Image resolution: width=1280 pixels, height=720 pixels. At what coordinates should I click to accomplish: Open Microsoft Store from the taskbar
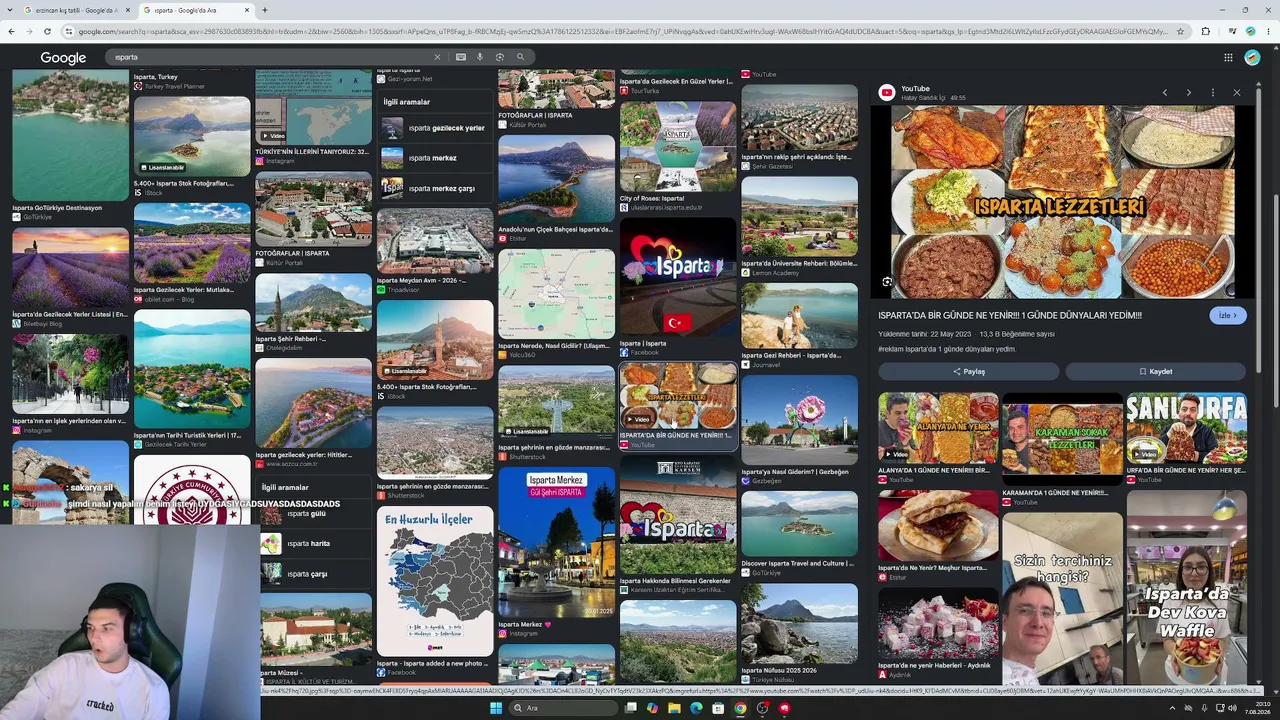(x=718, y=708)
